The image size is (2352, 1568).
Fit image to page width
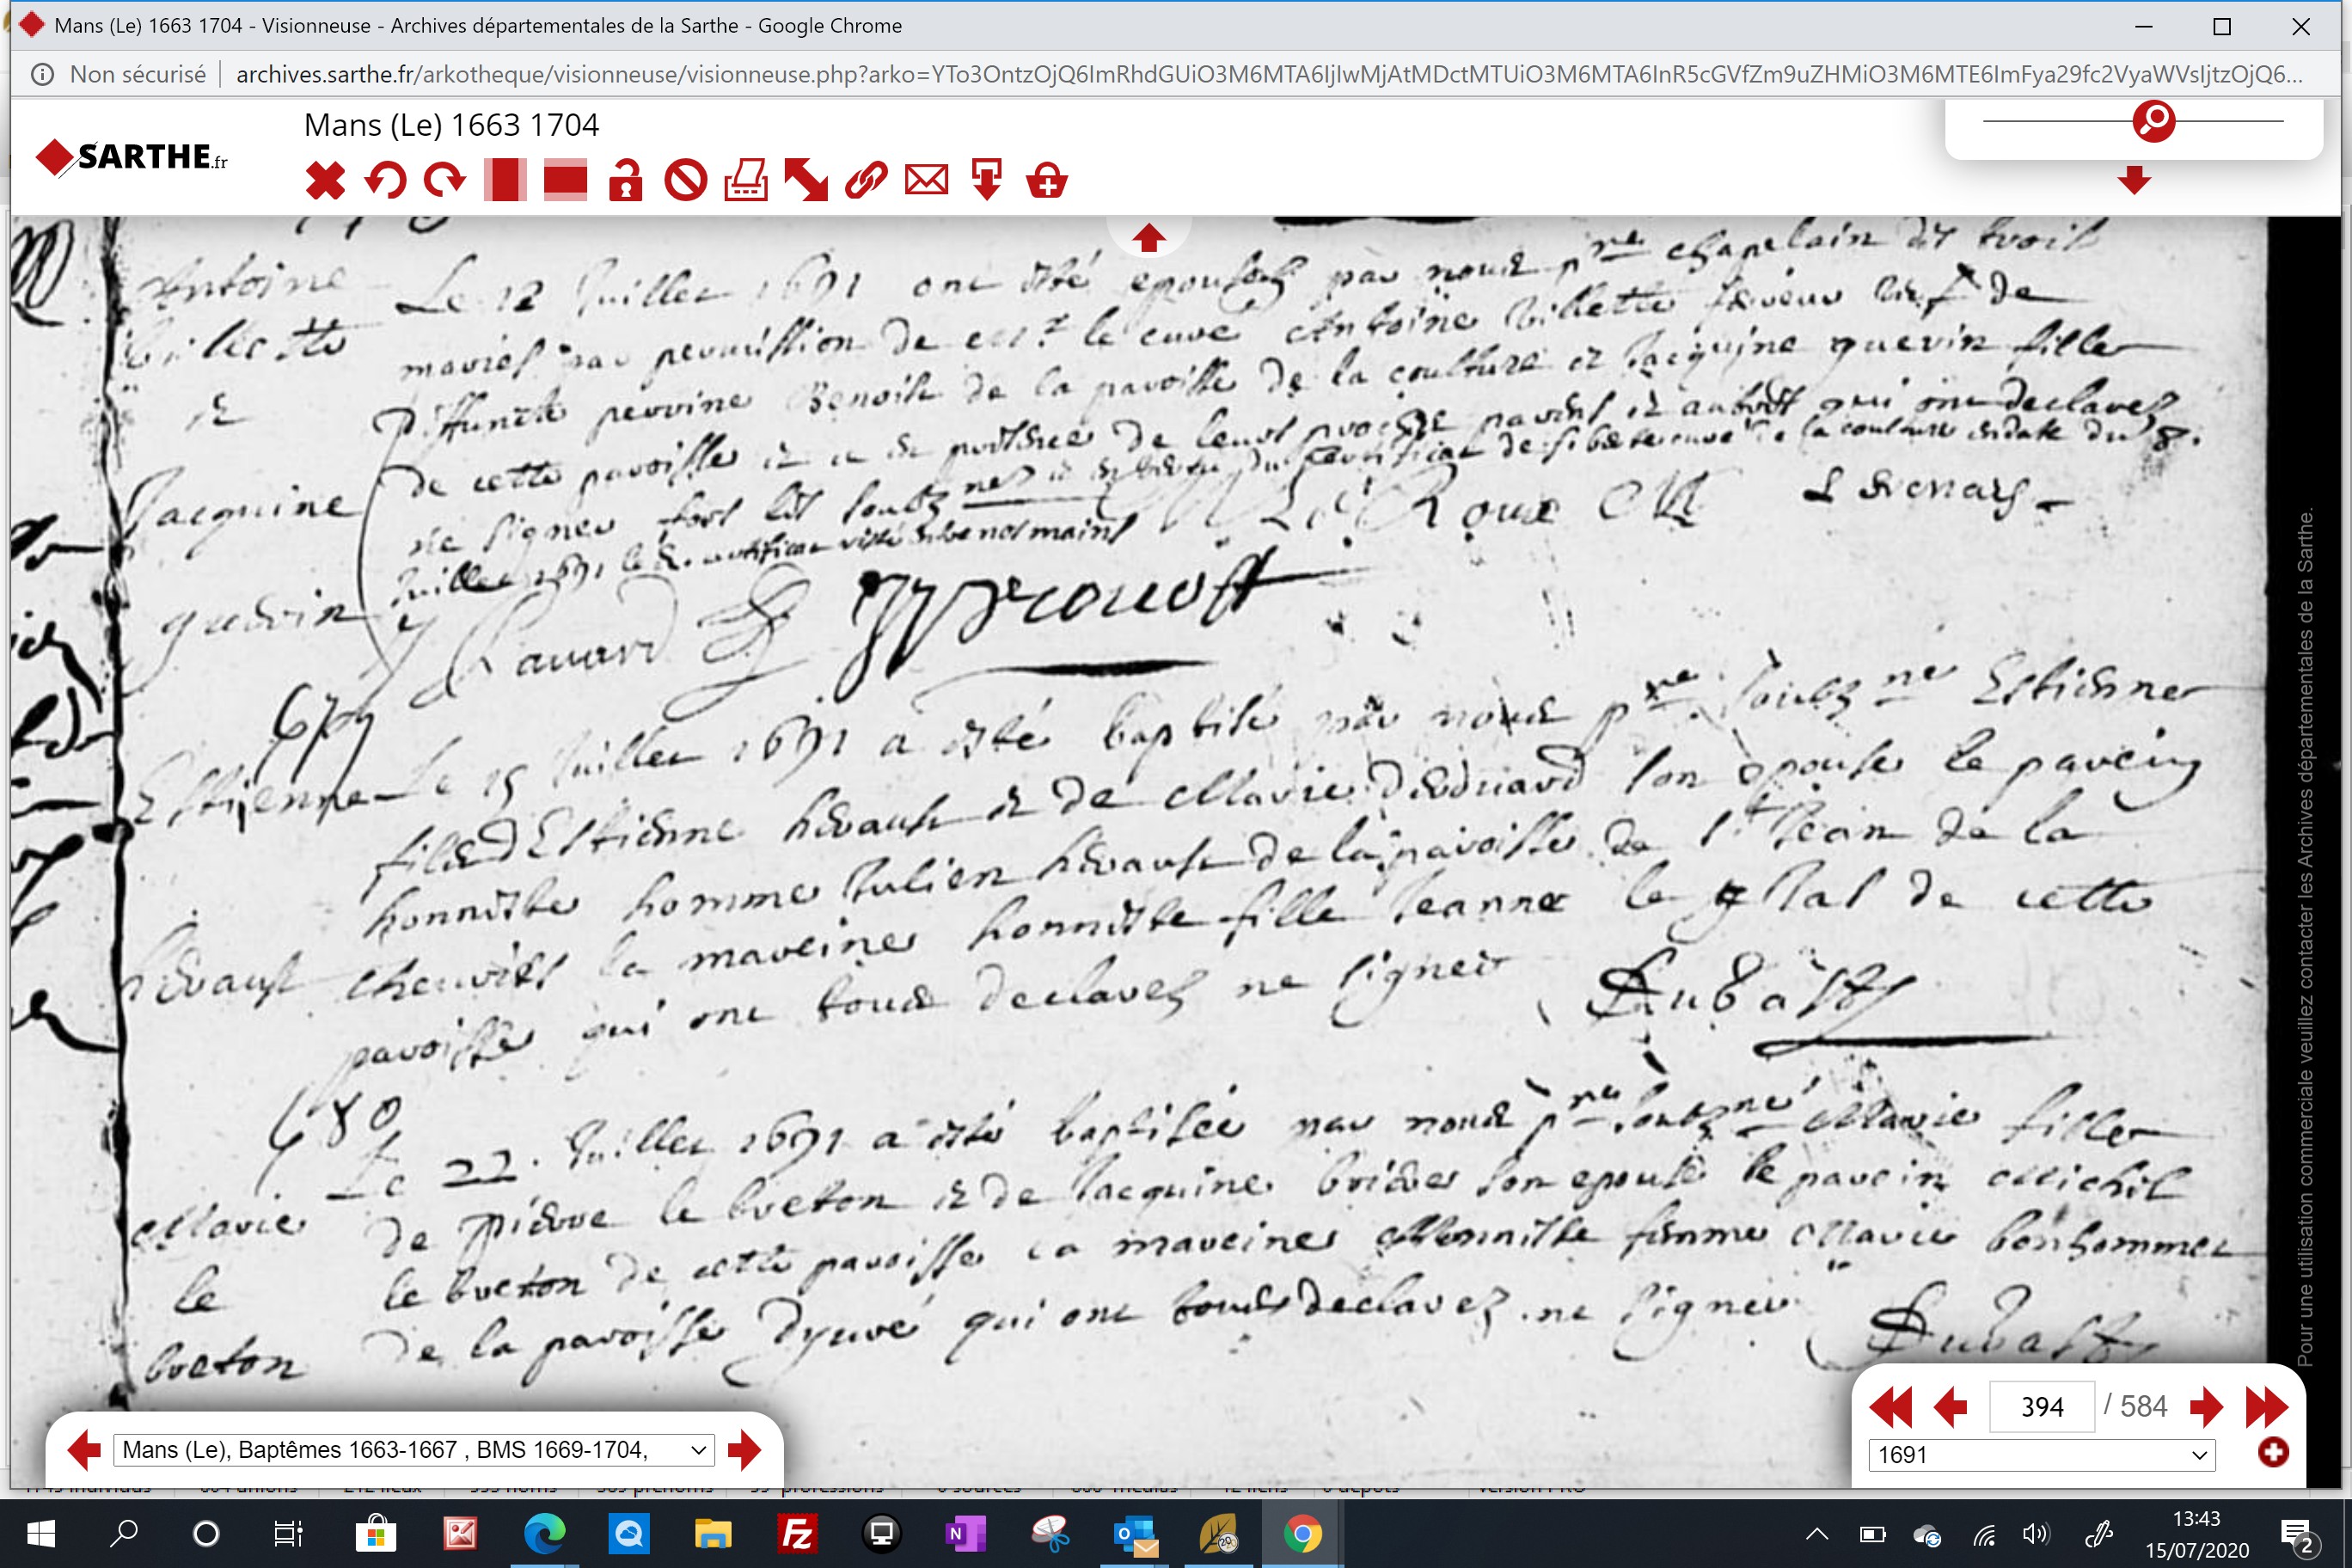pos(565,181)
